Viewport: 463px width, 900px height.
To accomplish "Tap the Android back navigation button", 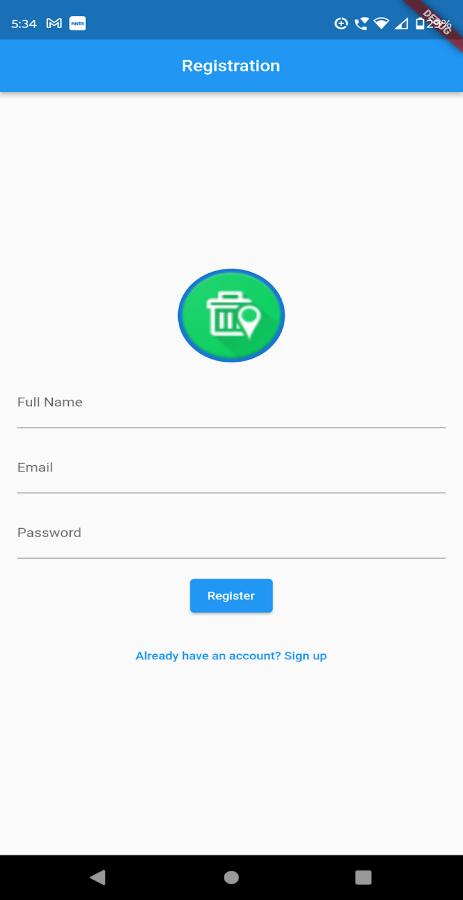I will pos(98,877).
